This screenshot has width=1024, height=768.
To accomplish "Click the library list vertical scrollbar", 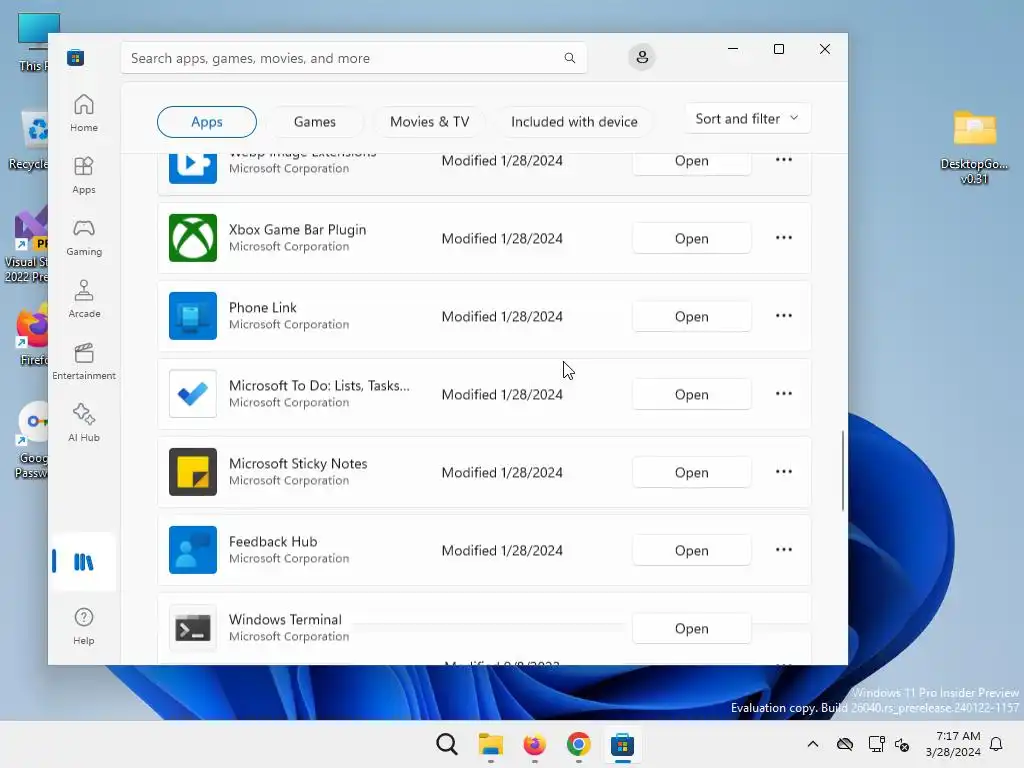I will [842, 470].
